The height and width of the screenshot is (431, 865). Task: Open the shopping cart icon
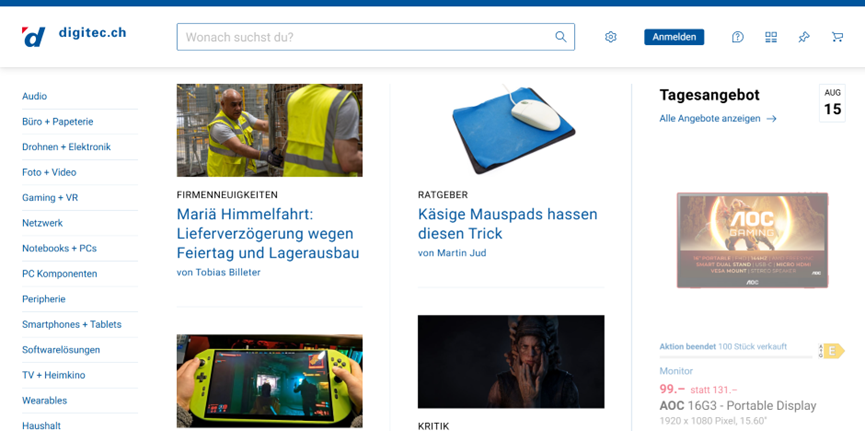click(x=837, y=37)
